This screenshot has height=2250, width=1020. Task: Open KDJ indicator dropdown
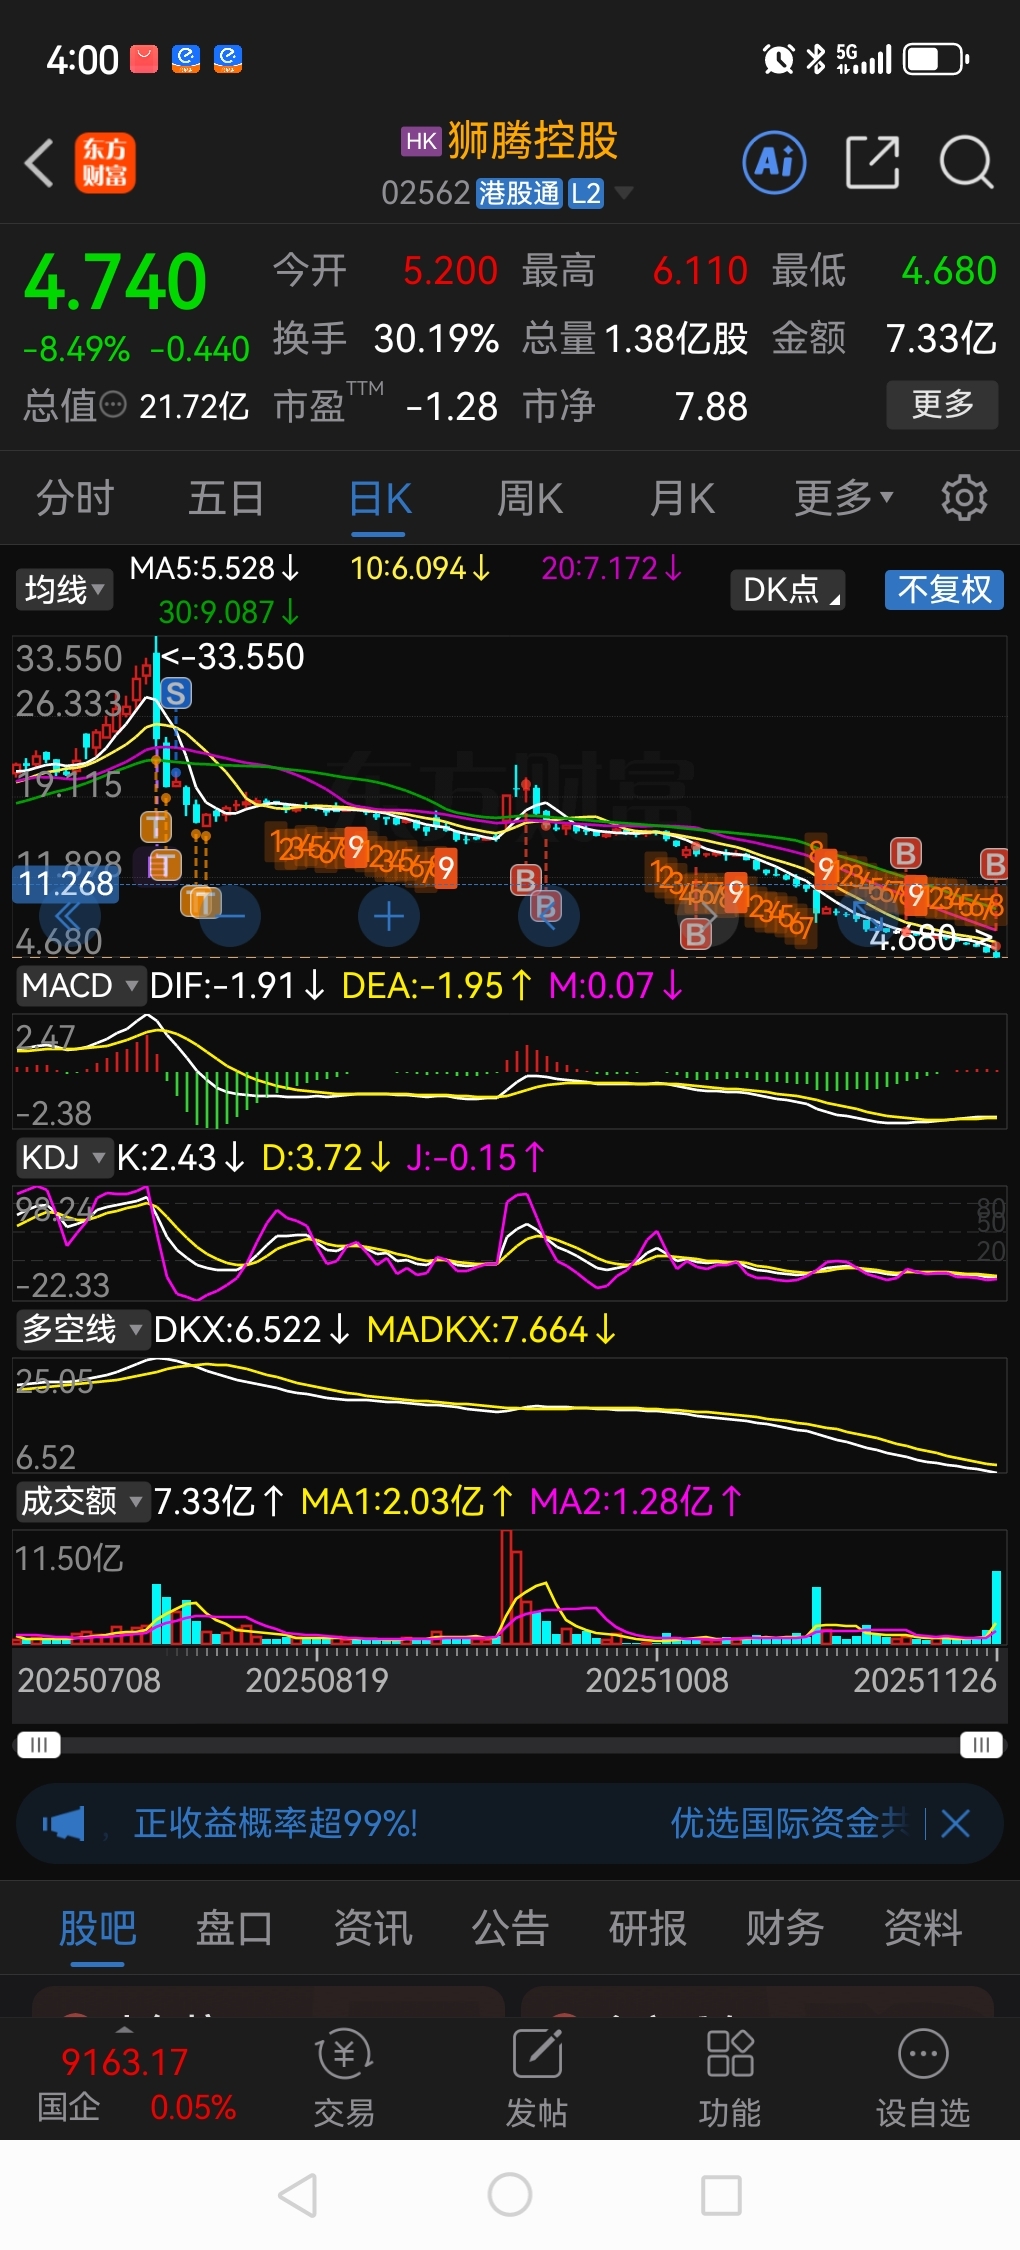point(63,1158)
